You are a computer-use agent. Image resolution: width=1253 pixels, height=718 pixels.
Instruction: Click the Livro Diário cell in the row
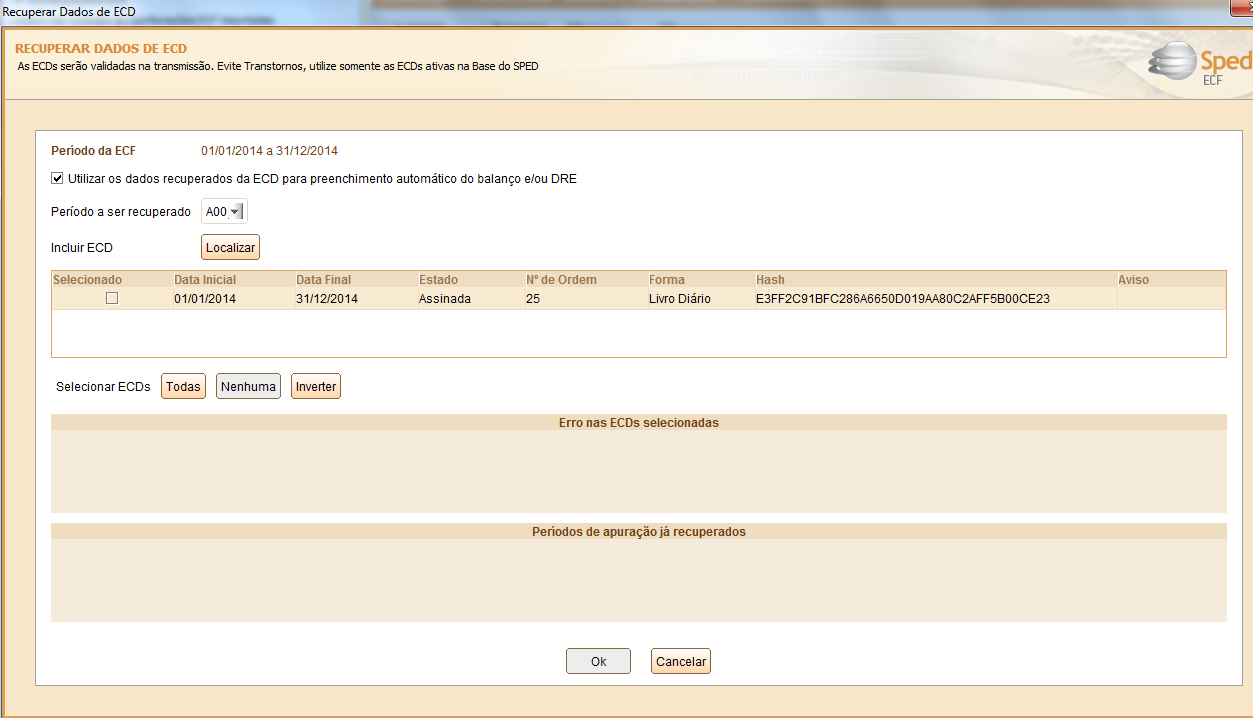point(680,299)
